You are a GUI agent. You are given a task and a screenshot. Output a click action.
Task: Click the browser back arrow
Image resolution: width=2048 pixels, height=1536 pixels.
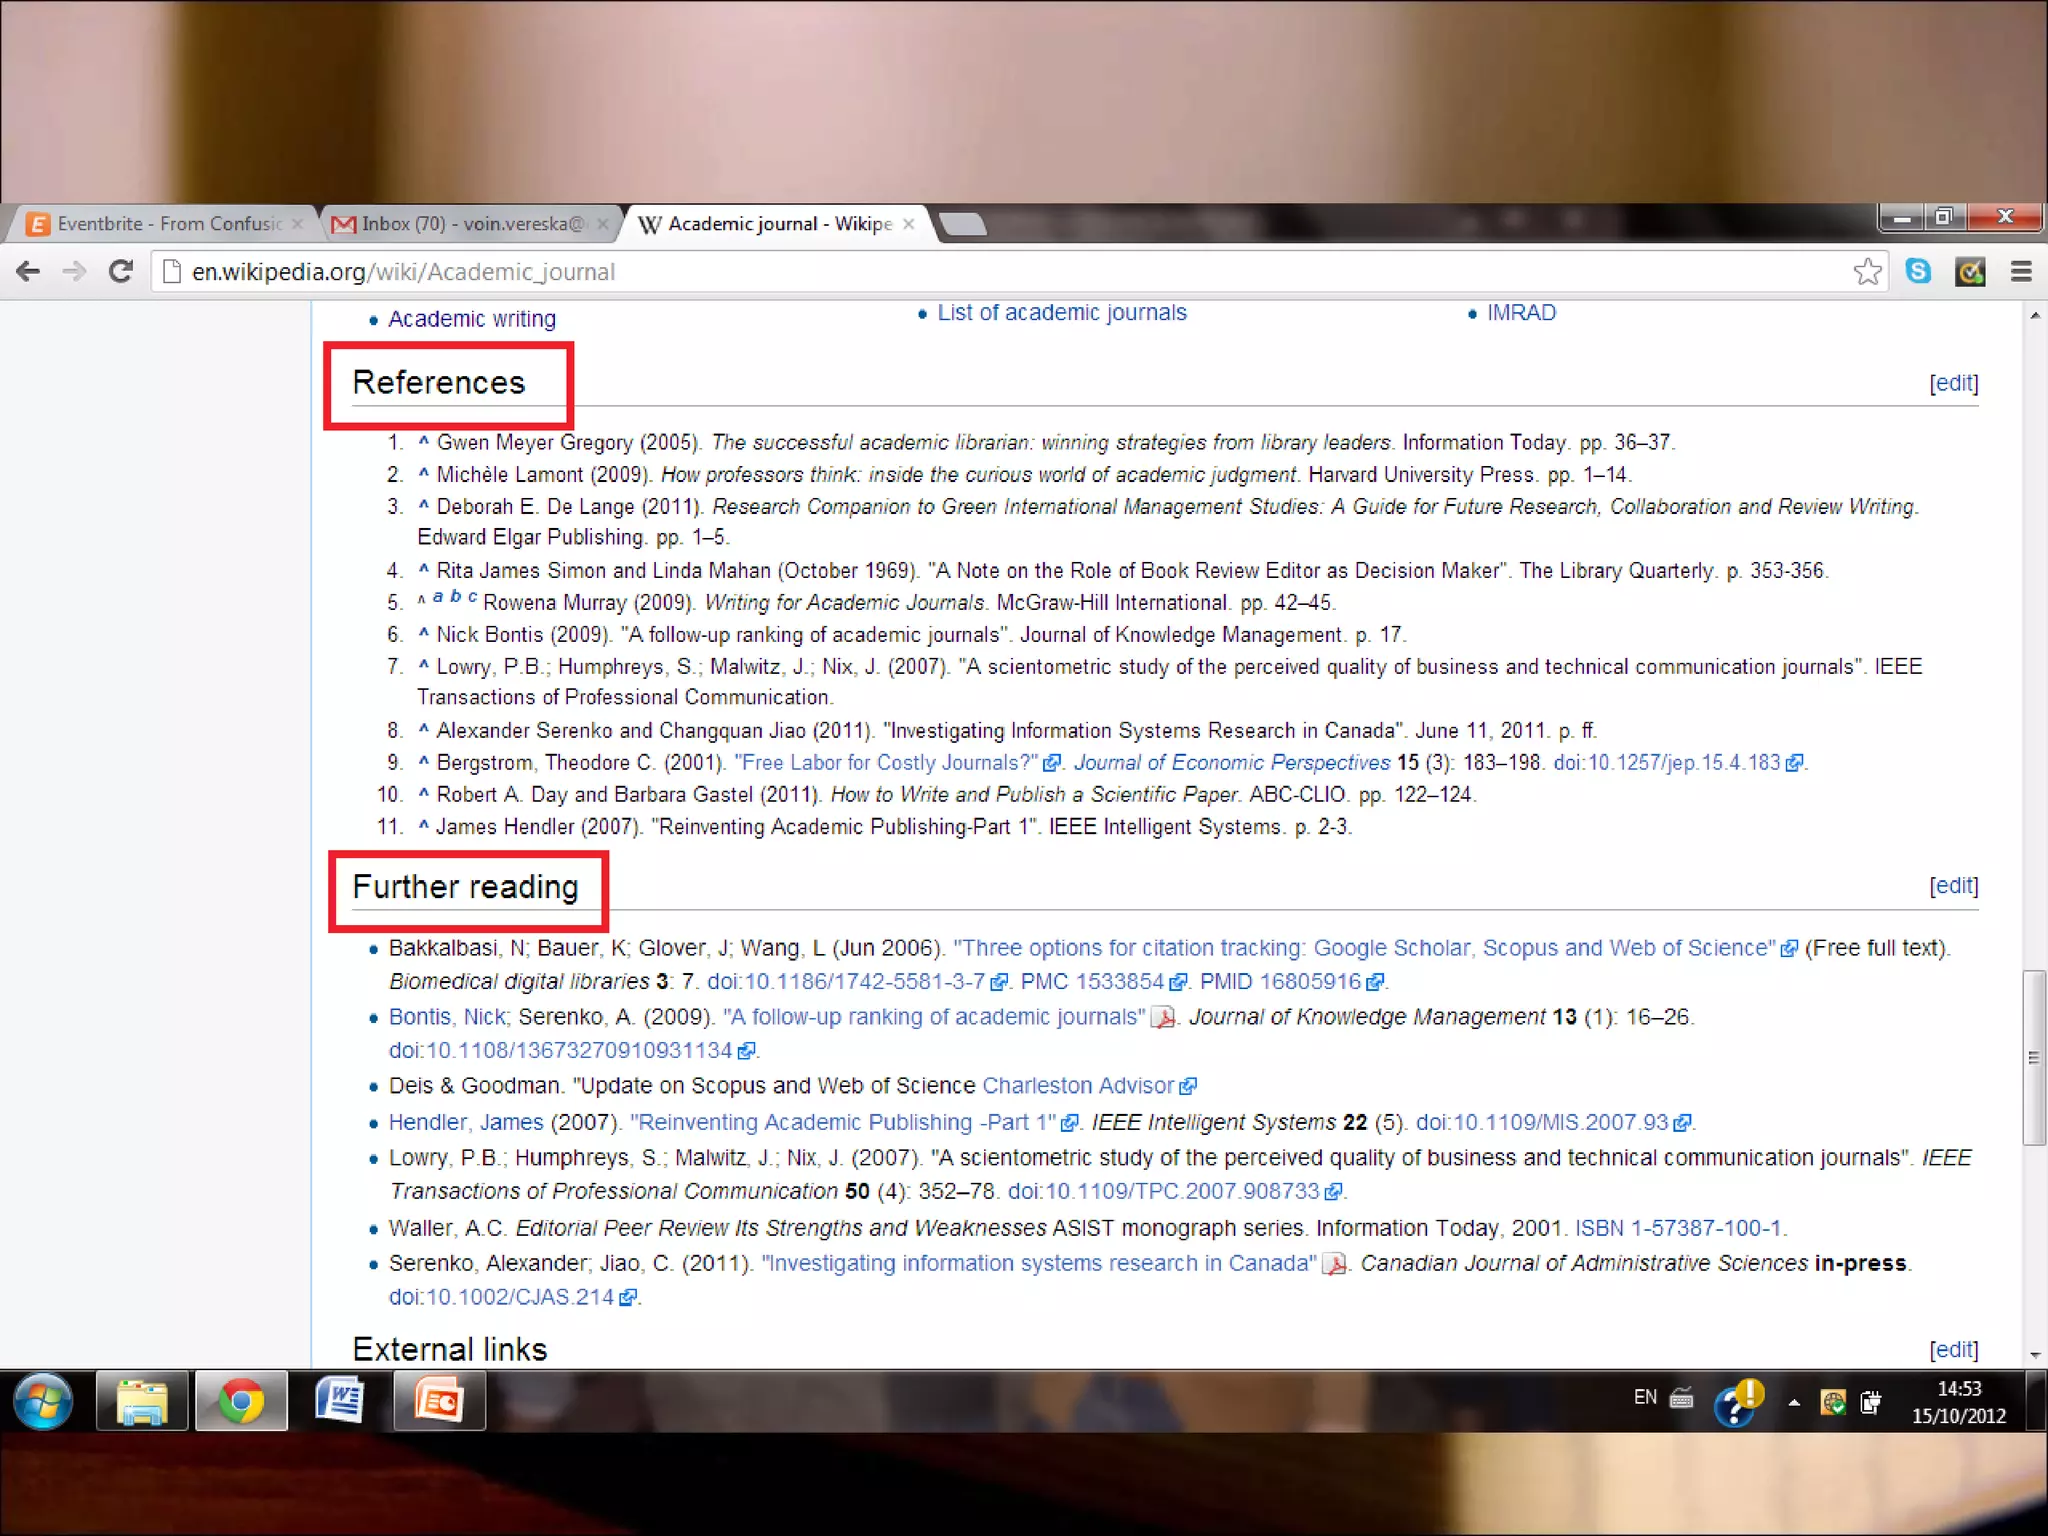(x=28, y=271)
